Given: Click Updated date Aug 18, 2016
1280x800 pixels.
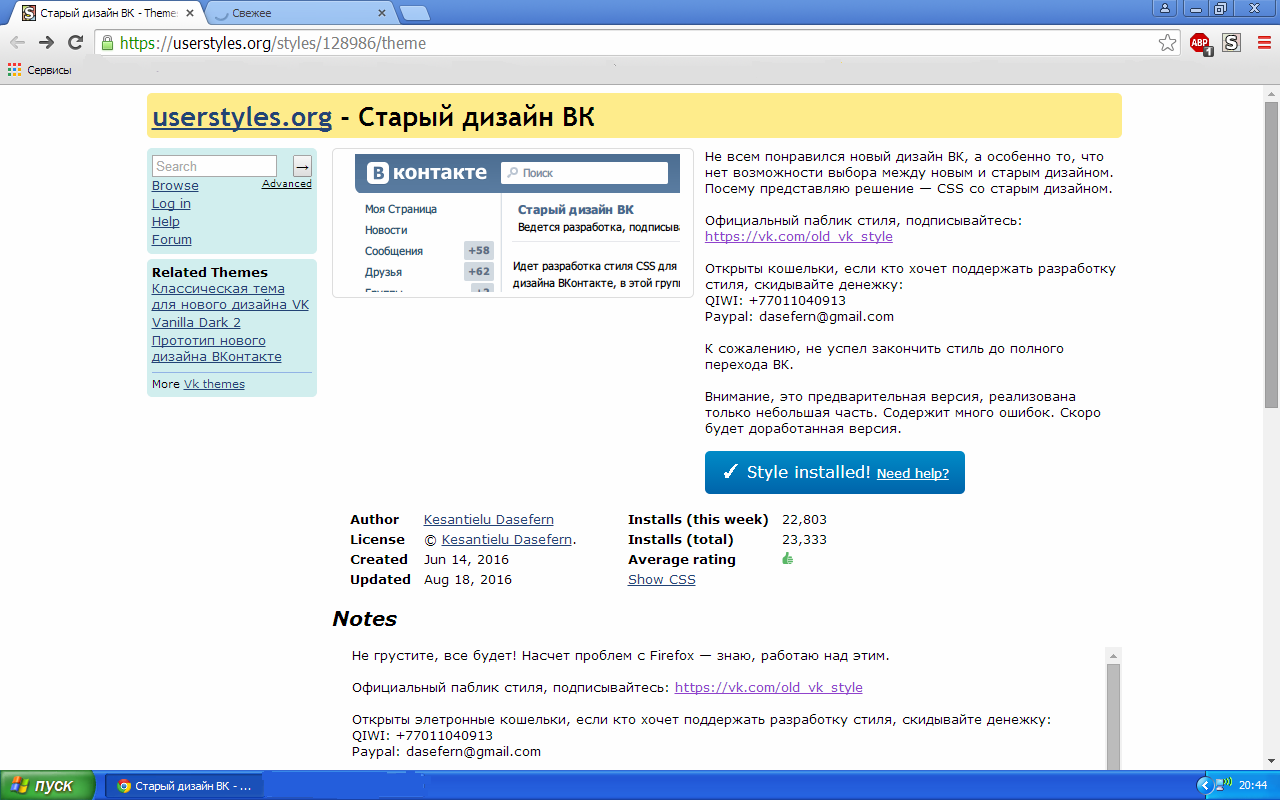Looking at the screenshot, I should click(467, 580).
